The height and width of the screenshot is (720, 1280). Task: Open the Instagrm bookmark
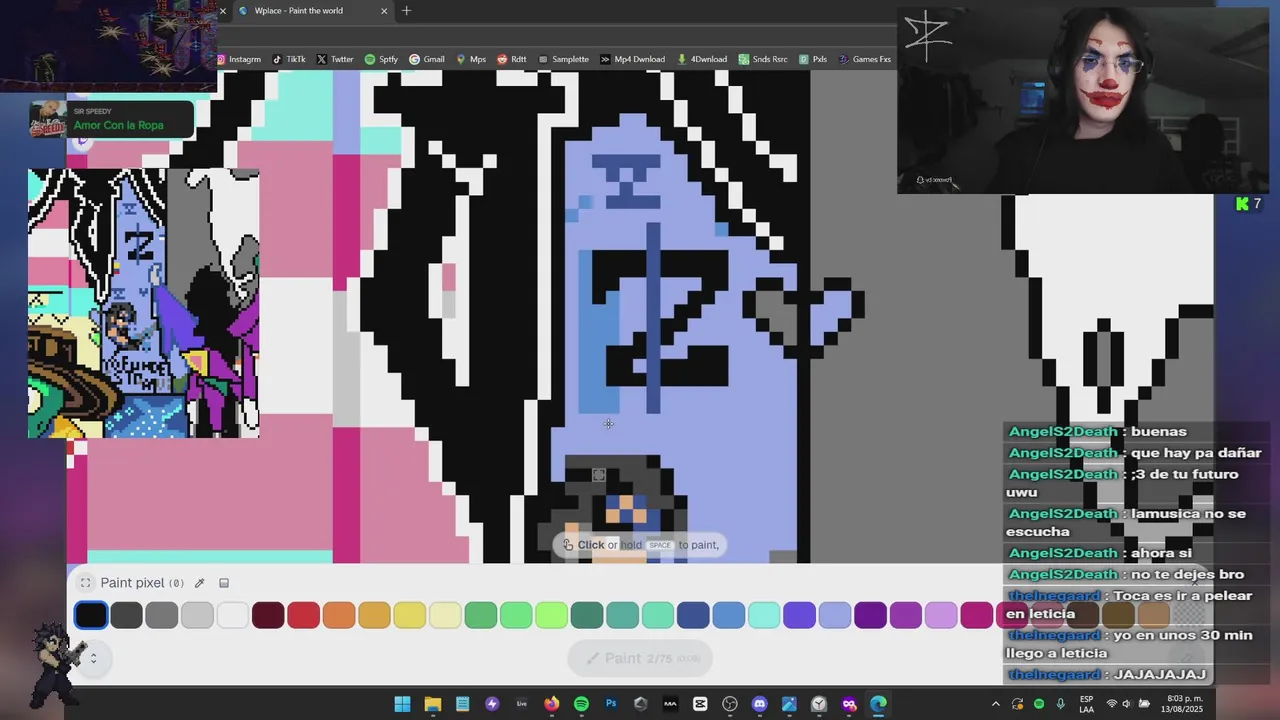pos(239,59)
